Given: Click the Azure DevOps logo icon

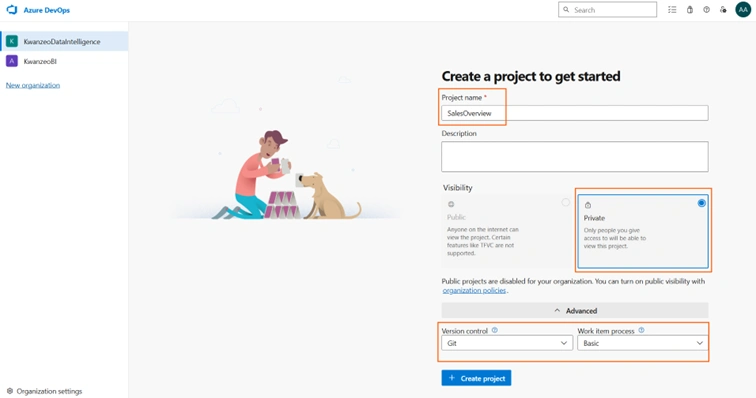Looking at the screenshot, I should tap(12, 10).
